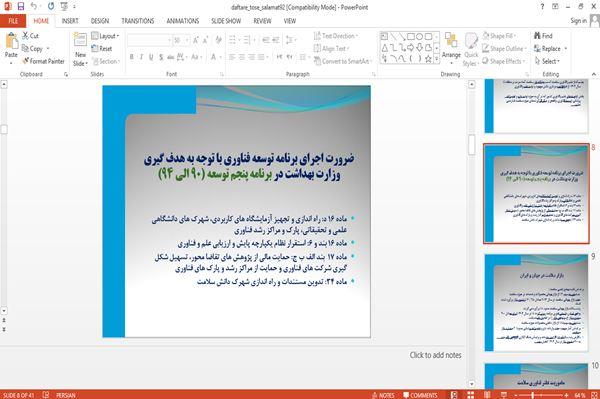Activate the Format Painter tool

[43, 61]
